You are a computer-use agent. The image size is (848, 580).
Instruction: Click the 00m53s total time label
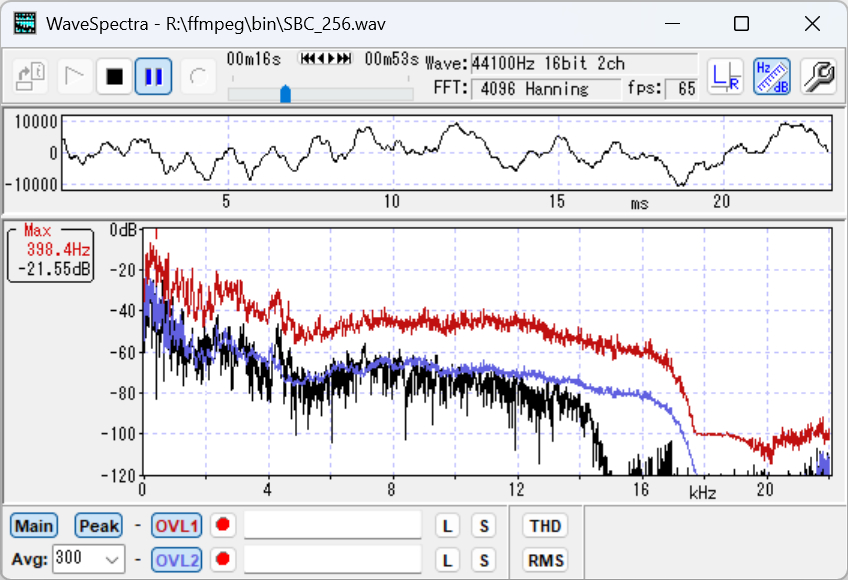coord(392,58)
